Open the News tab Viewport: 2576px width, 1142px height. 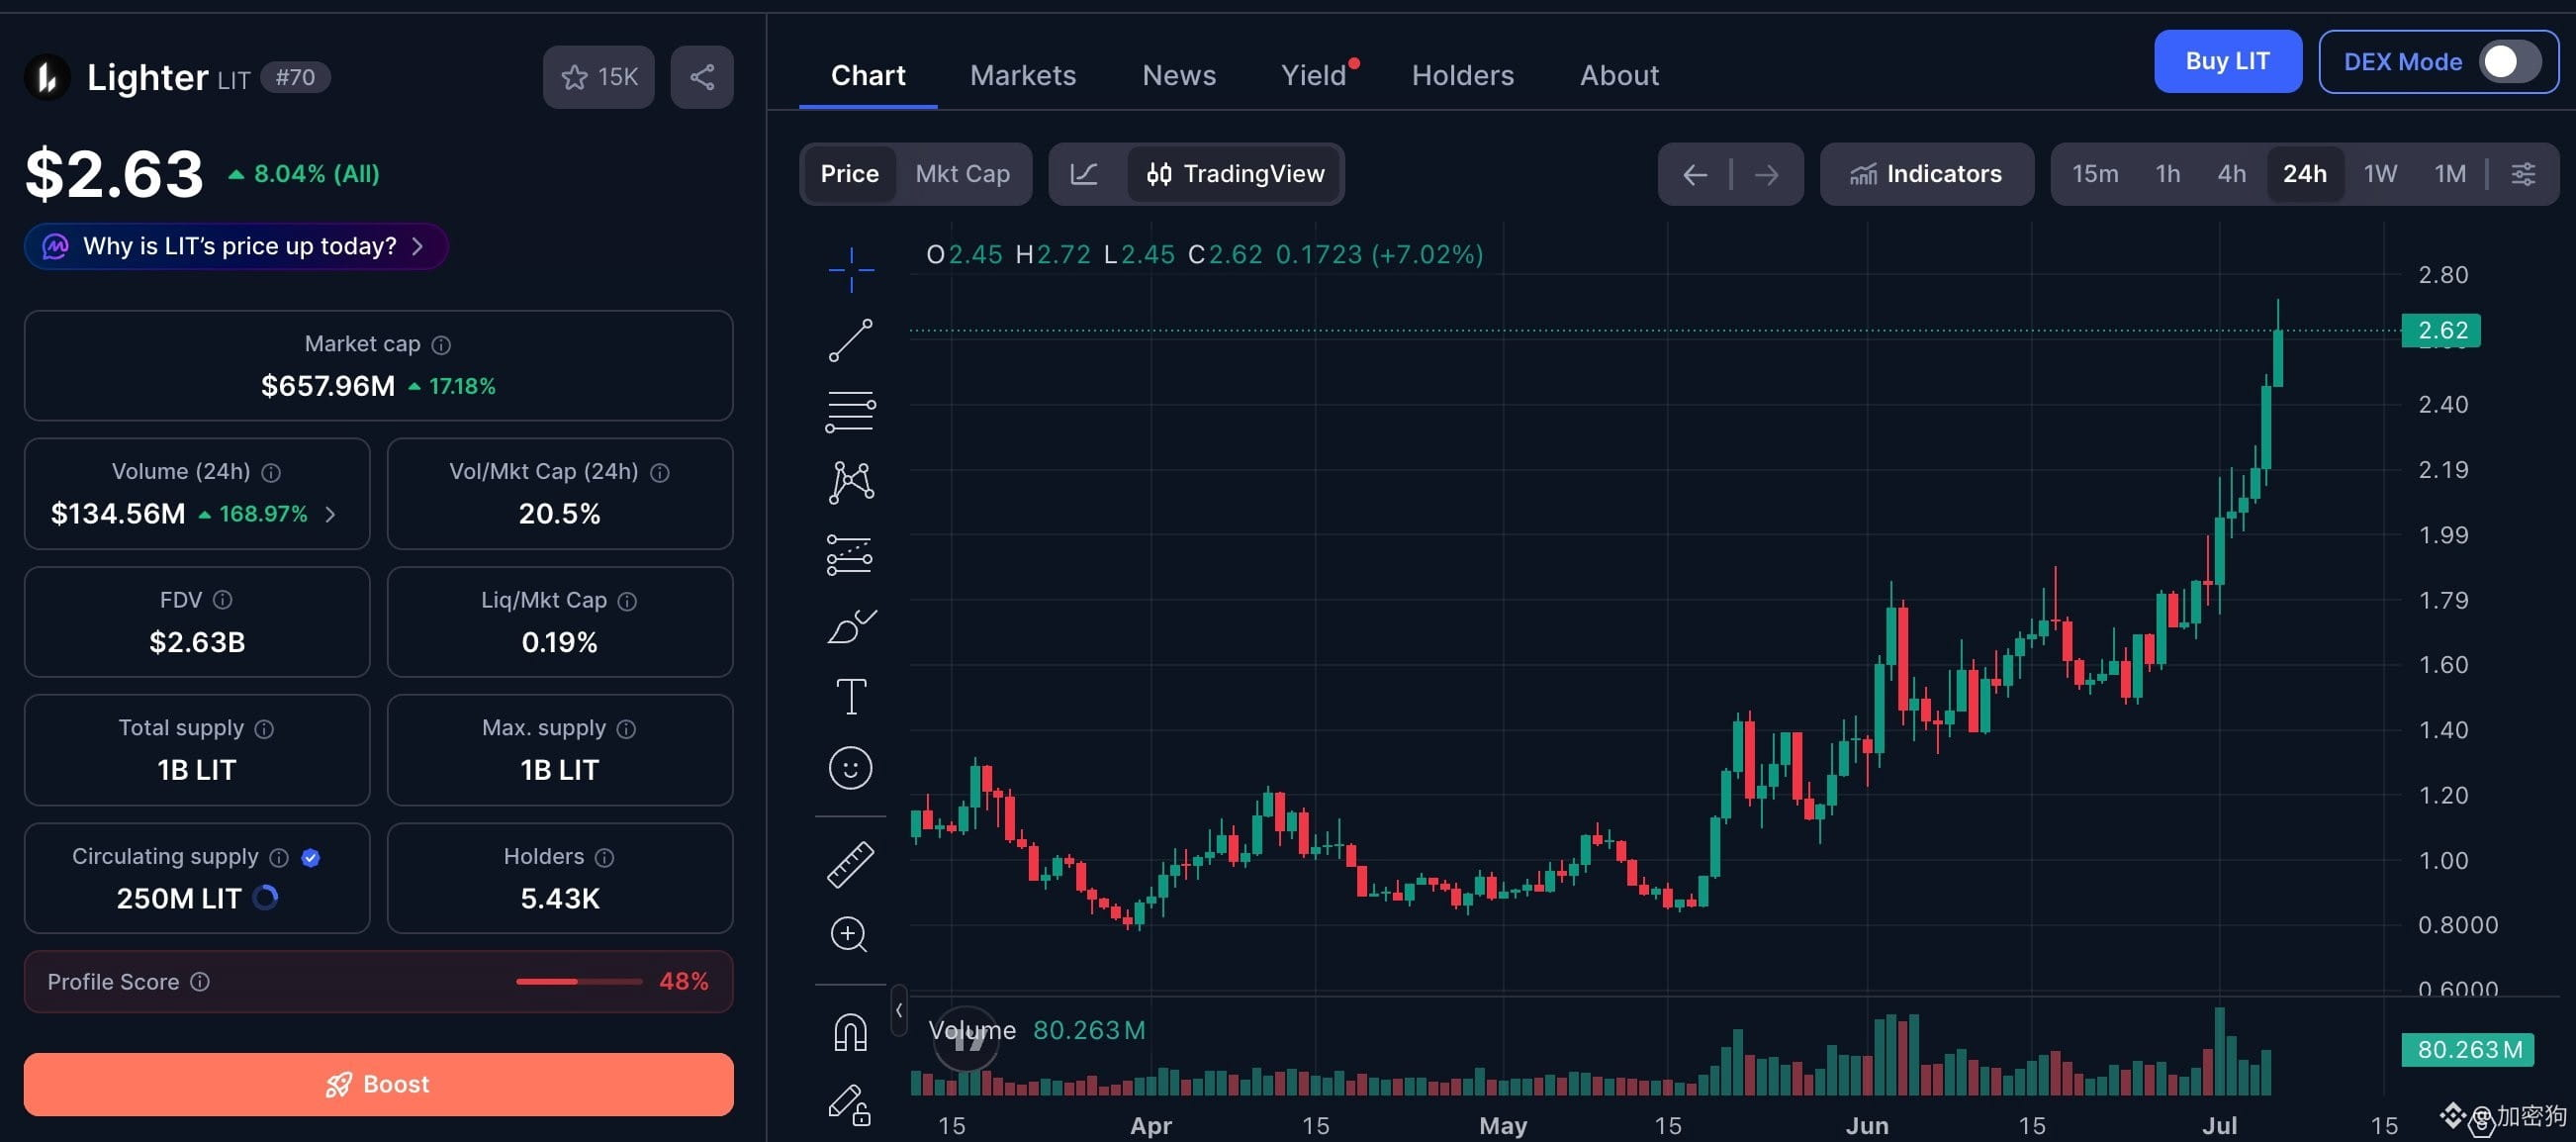click(1179, 76)
